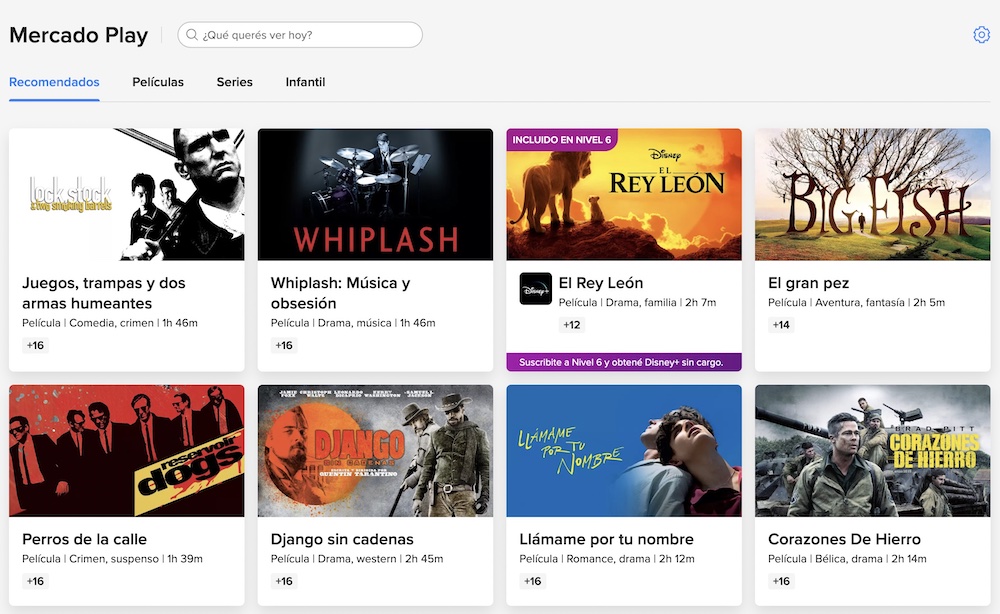The width and height of the screenshot is (1000, 614).
Task: Click the +14 rating on El gran pez
Action: [x=781, y=325]
